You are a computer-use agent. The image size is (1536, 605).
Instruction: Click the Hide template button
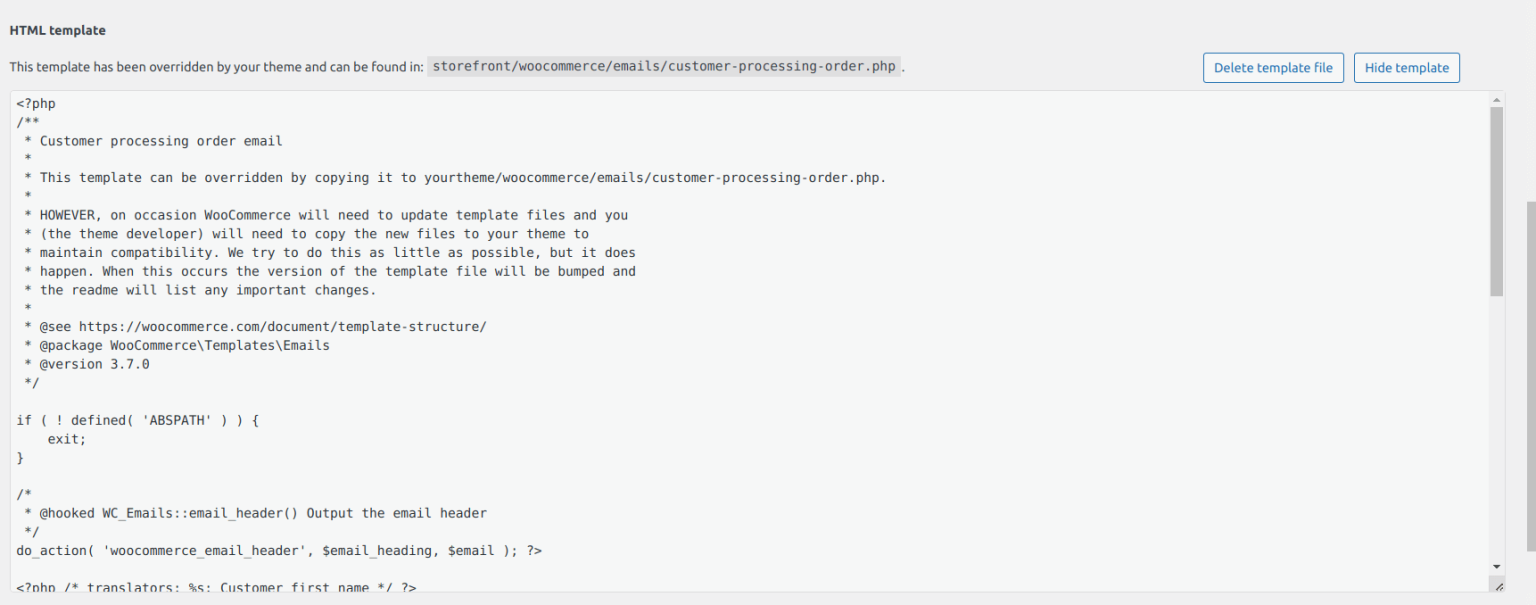point(1406,67)
